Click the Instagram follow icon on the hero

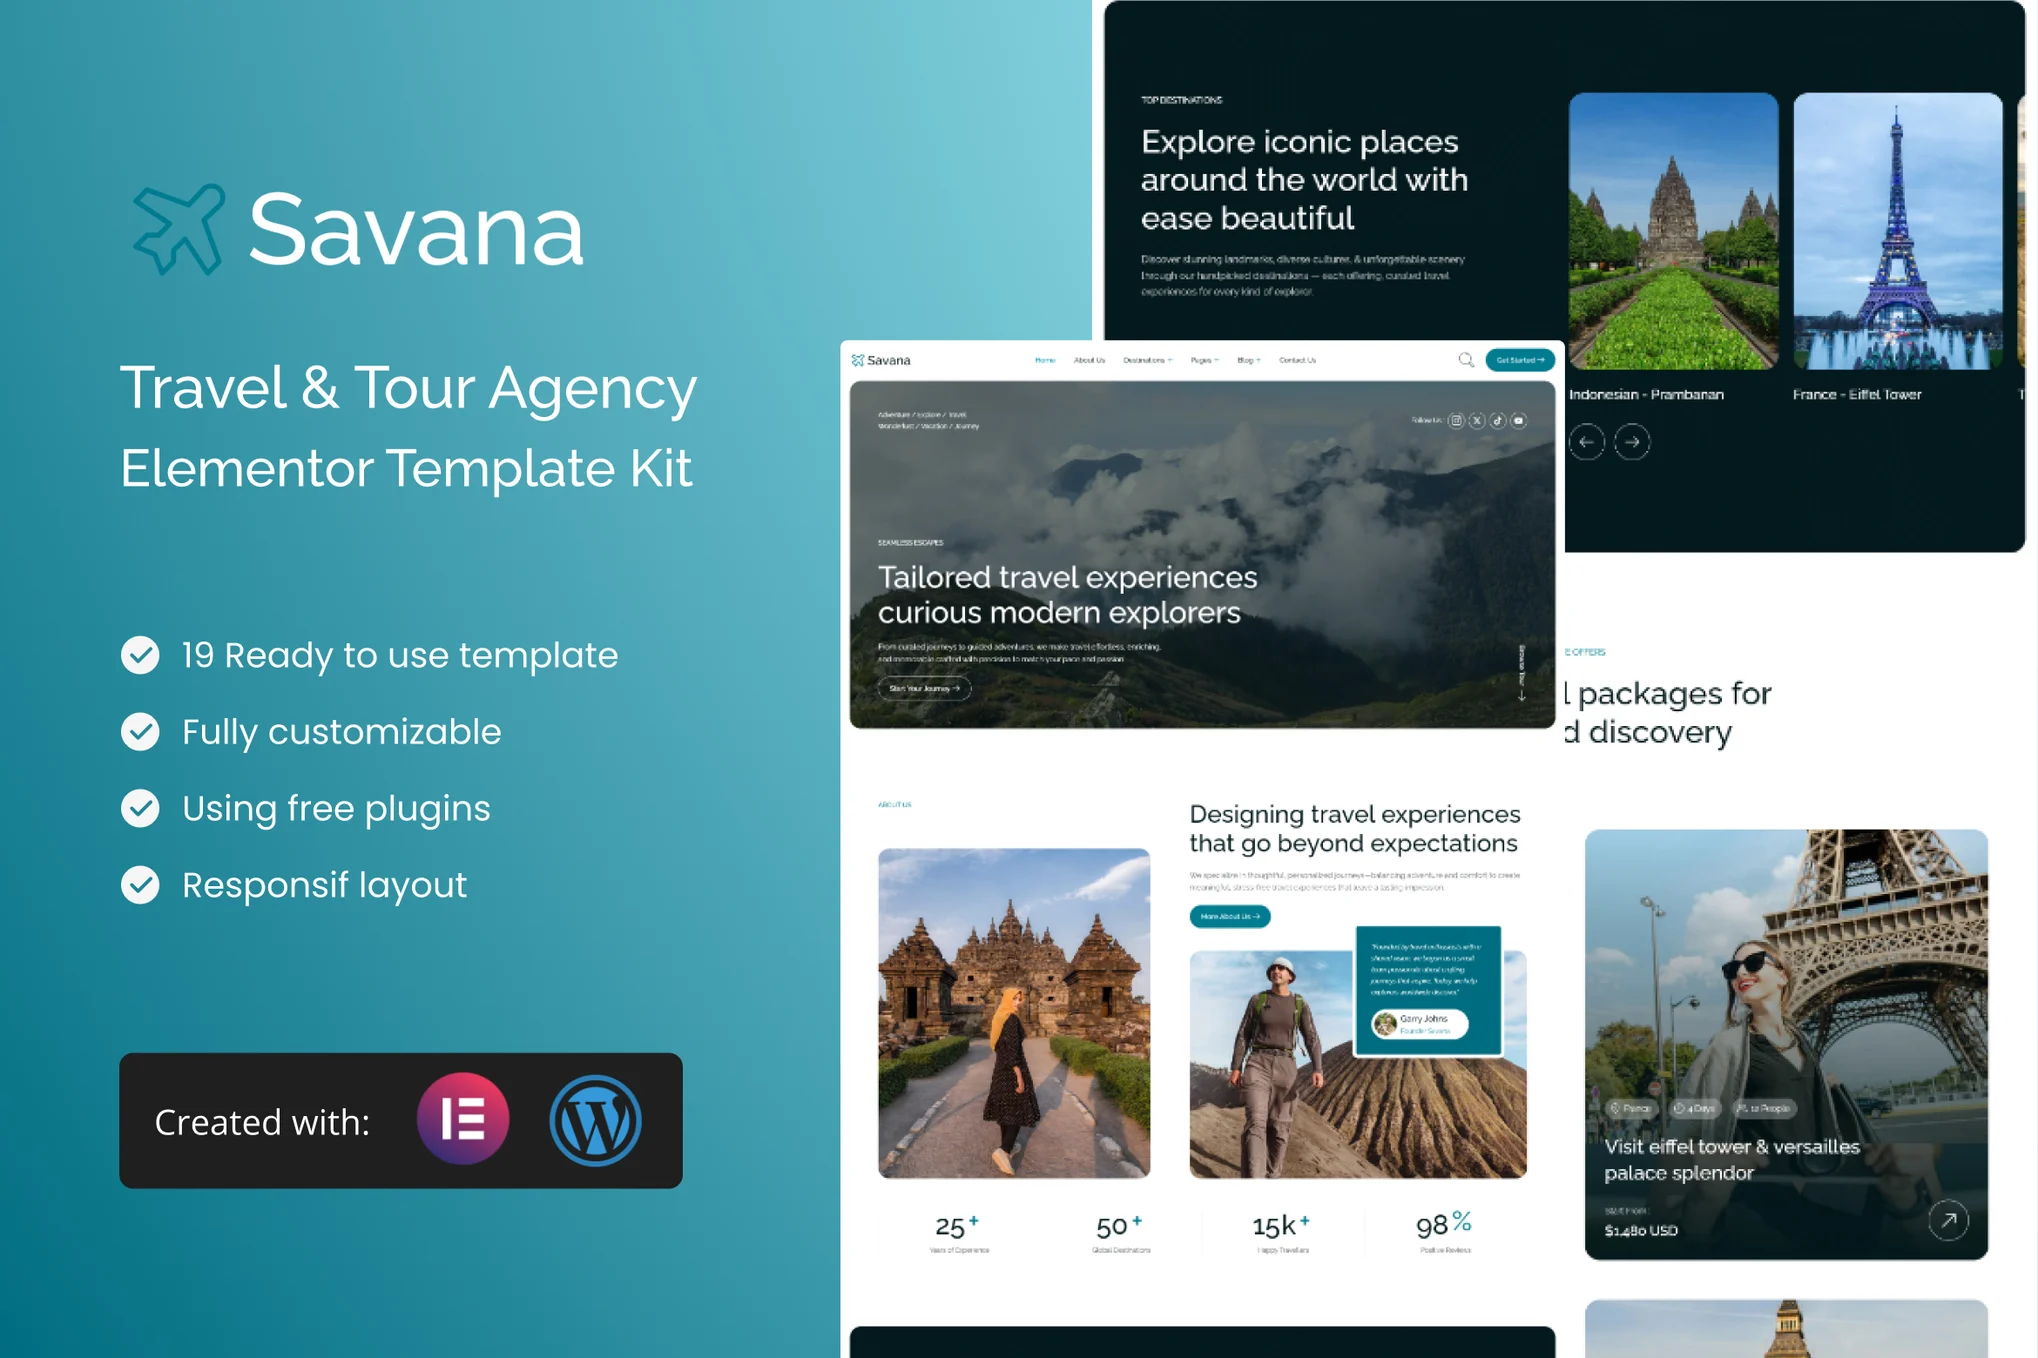[x=1458, y=420]
